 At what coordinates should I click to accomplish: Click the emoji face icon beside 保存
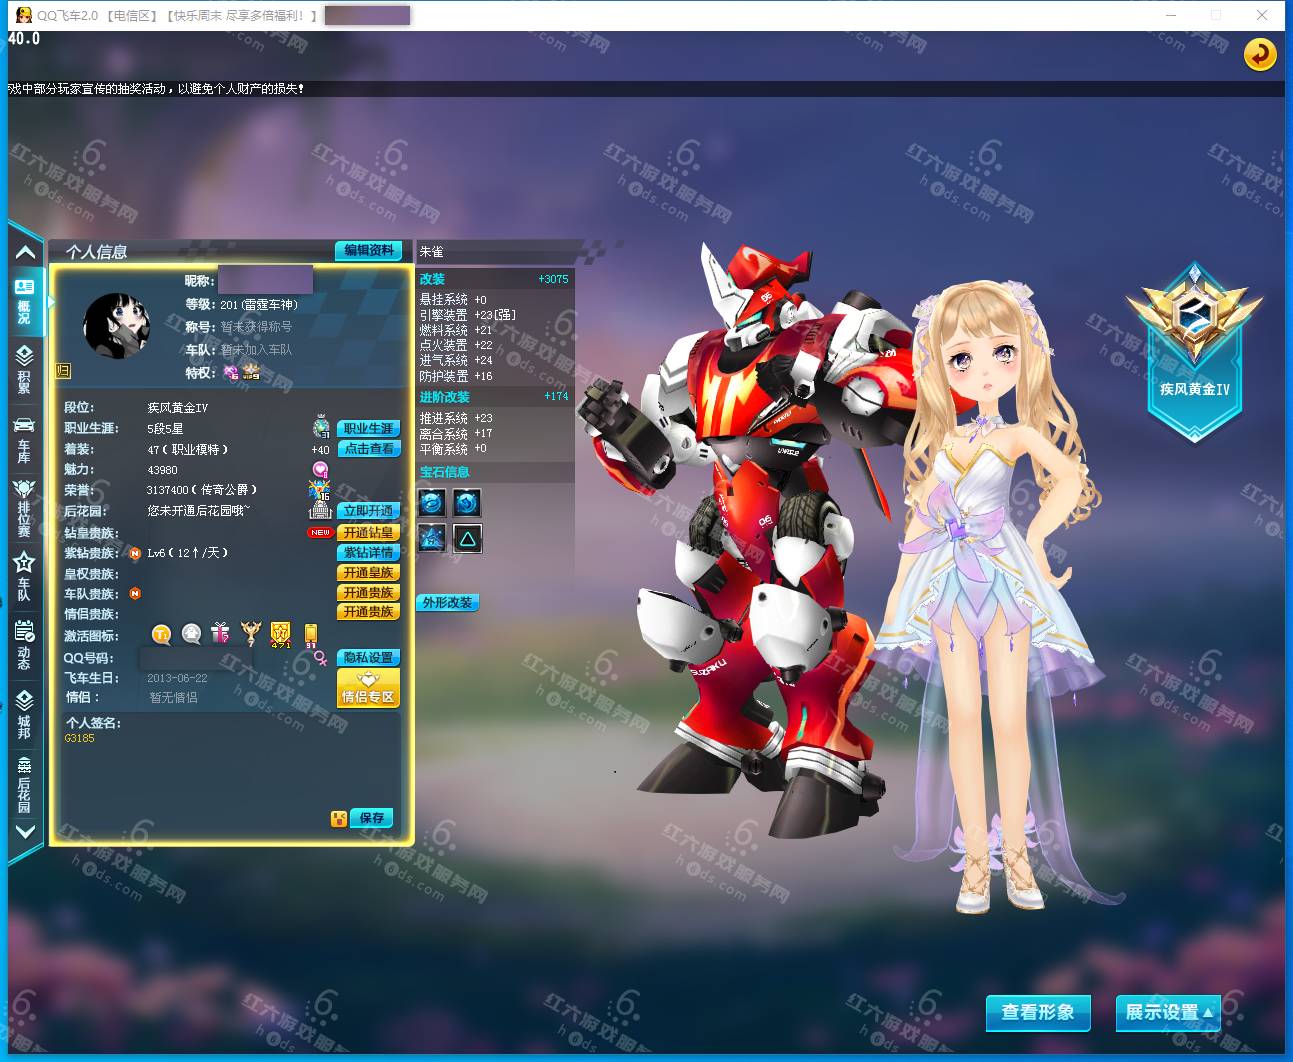(339, 819)
